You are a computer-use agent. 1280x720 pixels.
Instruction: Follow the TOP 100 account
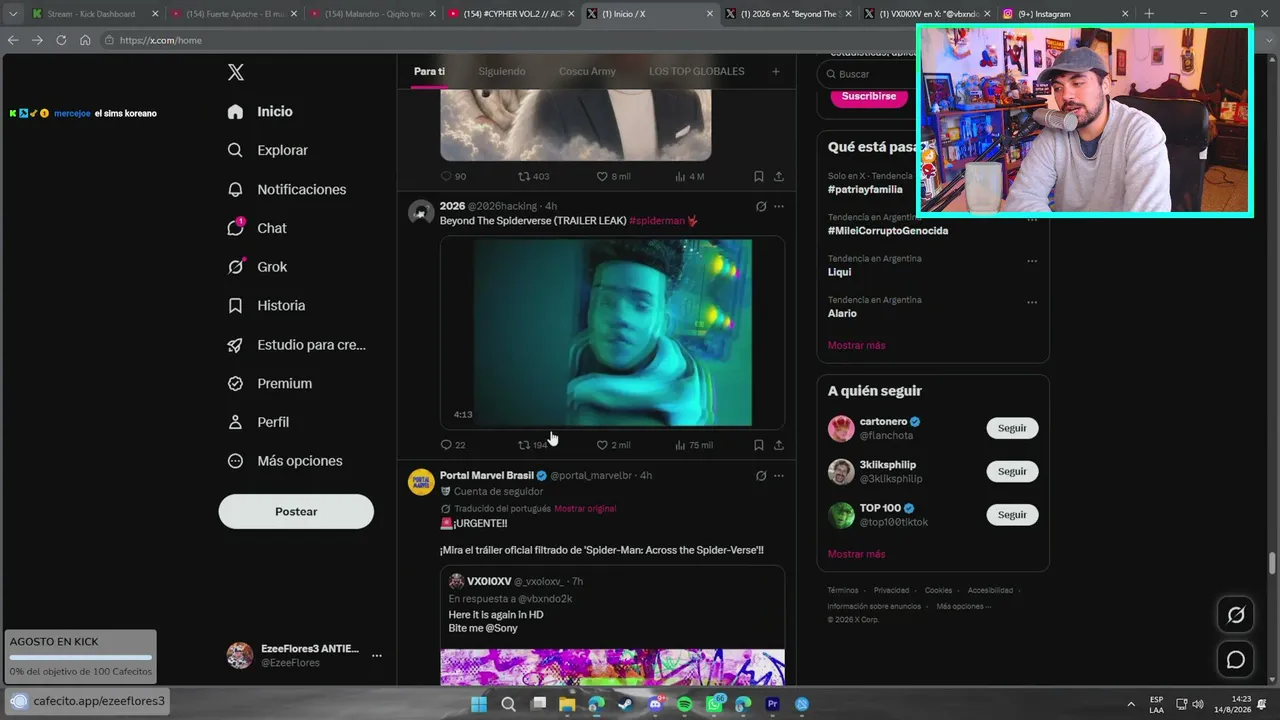(1012, 515)
